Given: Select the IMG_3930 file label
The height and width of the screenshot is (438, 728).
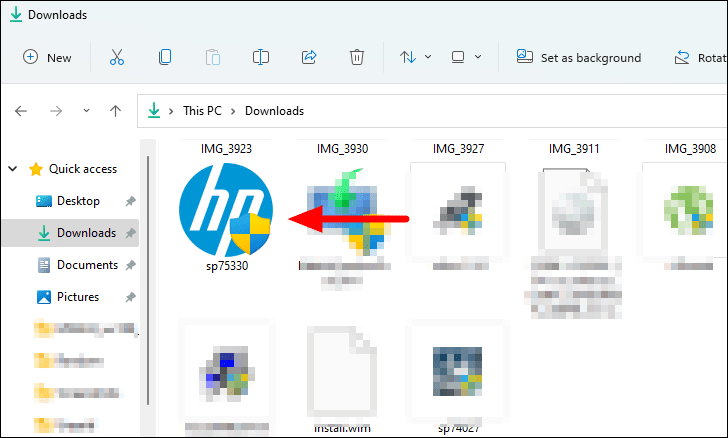Looking at the screenshot, I should click(x=342, y=149).
